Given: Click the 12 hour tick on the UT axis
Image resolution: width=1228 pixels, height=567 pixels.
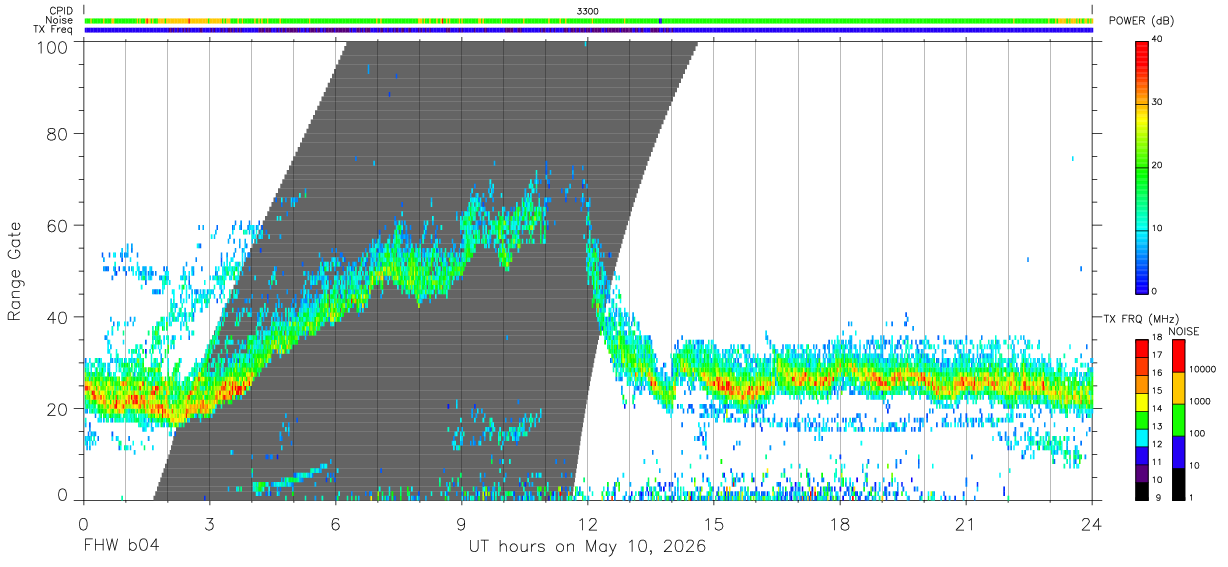Looking at the screenshot, I should pyautogui.click(x=588, y=523).
